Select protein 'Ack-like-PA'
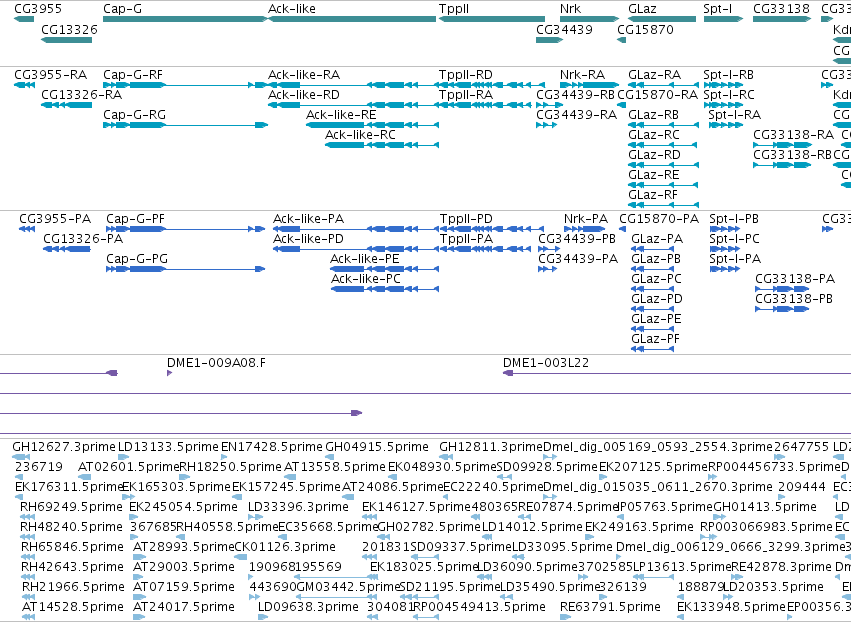Screen dimensions: 851x622 click(x=308, y=219)
